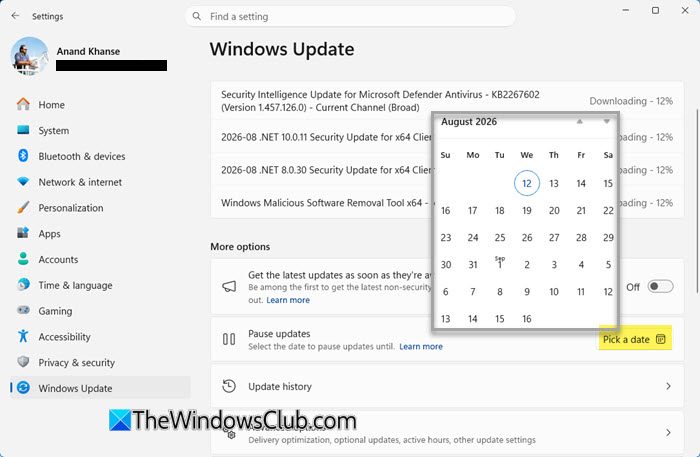
Task: Click the Bluetooth icon in sidebar
Action: 23,156
